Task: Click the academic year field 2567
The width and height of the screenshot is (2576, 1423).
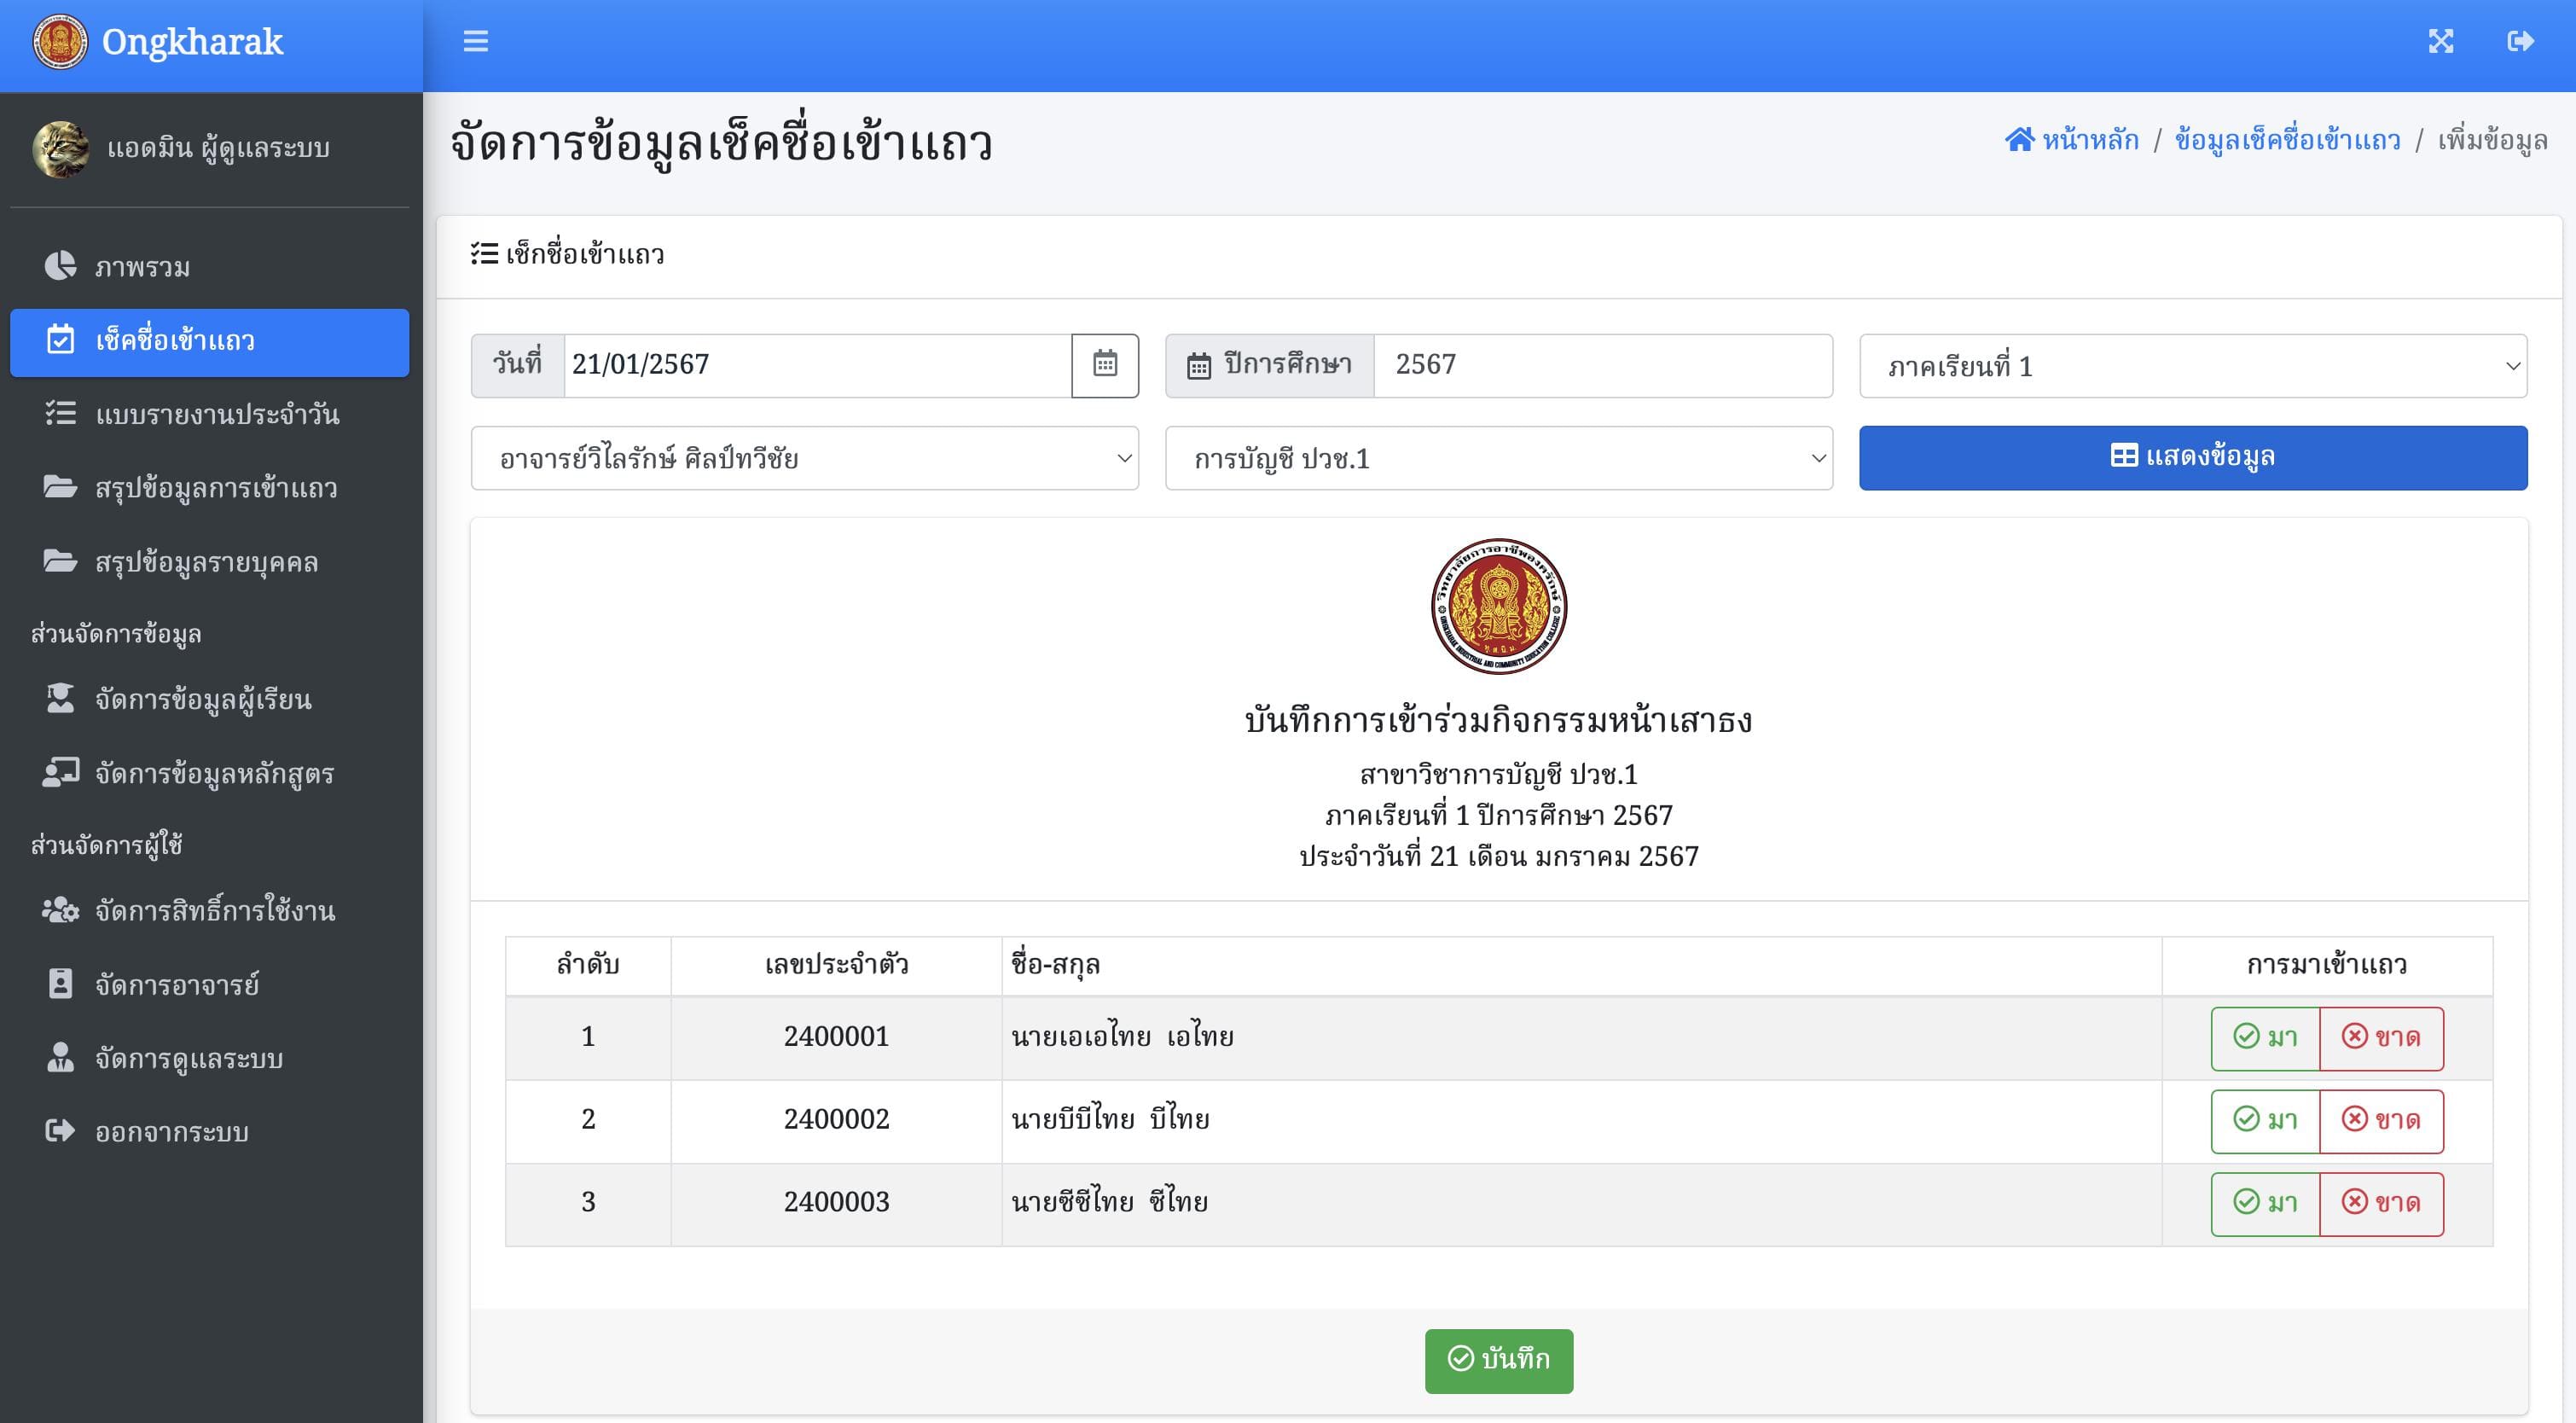Action: coord(1603,365)
